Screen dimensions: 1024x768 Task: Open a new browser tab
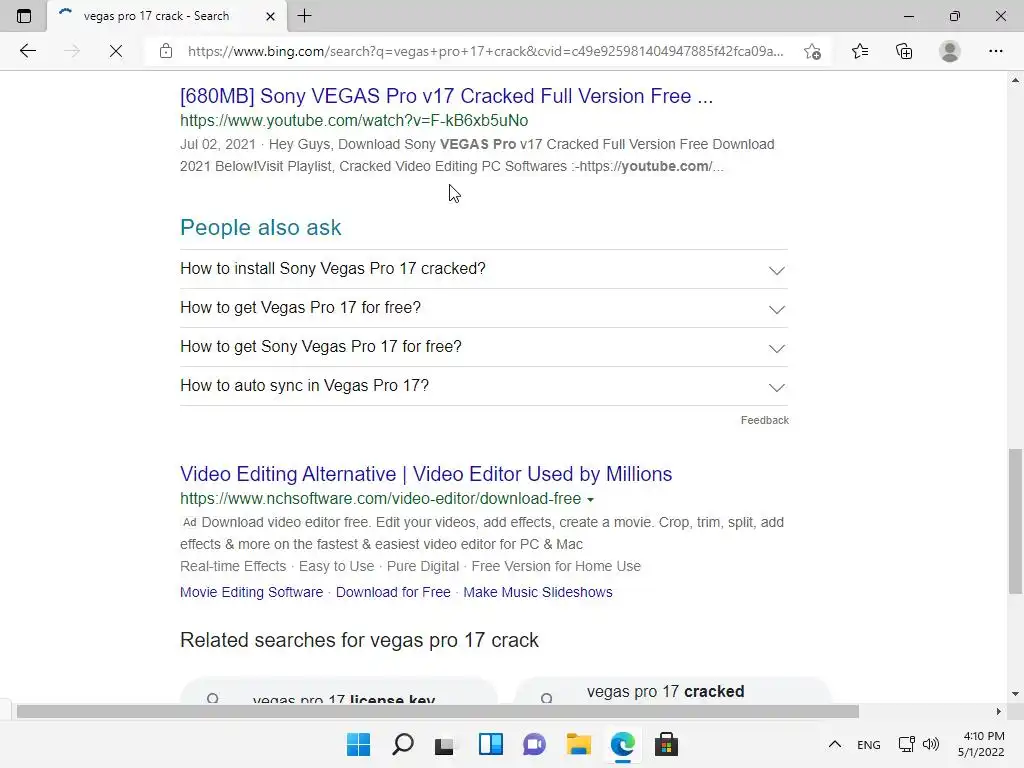(x=304, y=16)
